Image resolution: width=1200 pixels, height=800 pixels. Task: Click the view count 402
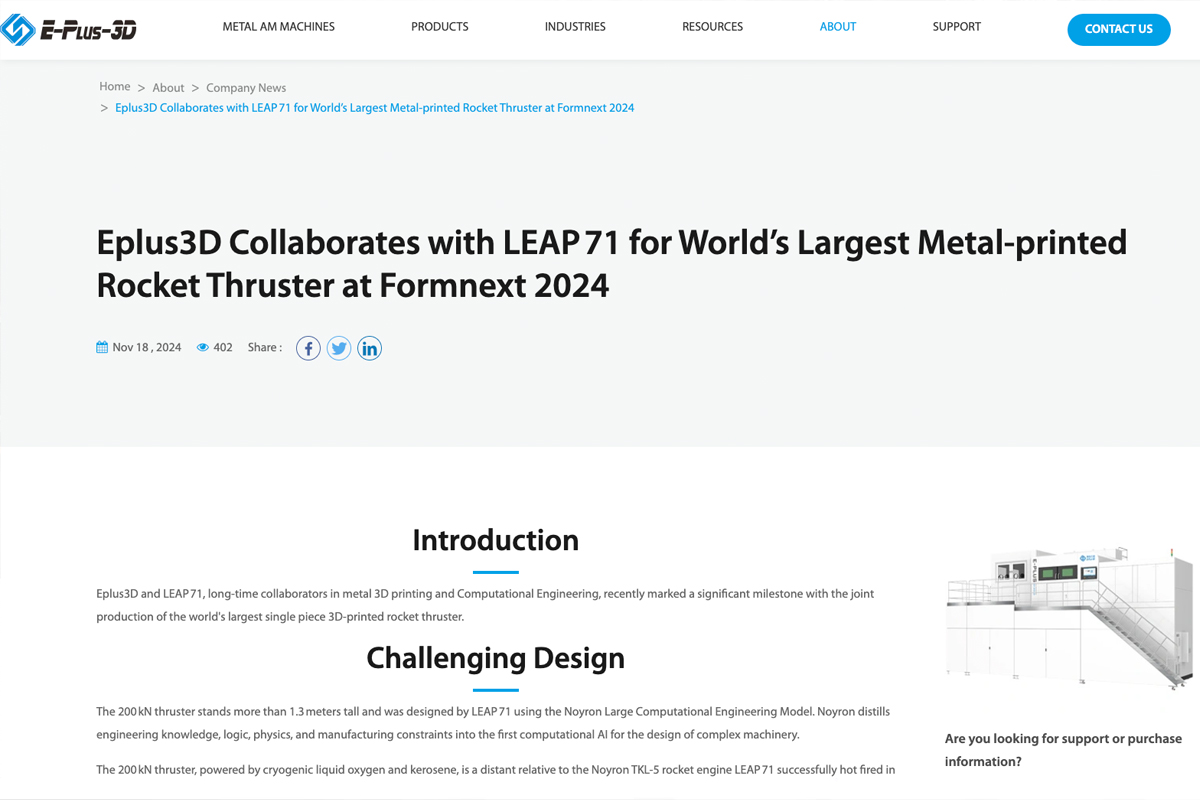[x=223, y=348]
